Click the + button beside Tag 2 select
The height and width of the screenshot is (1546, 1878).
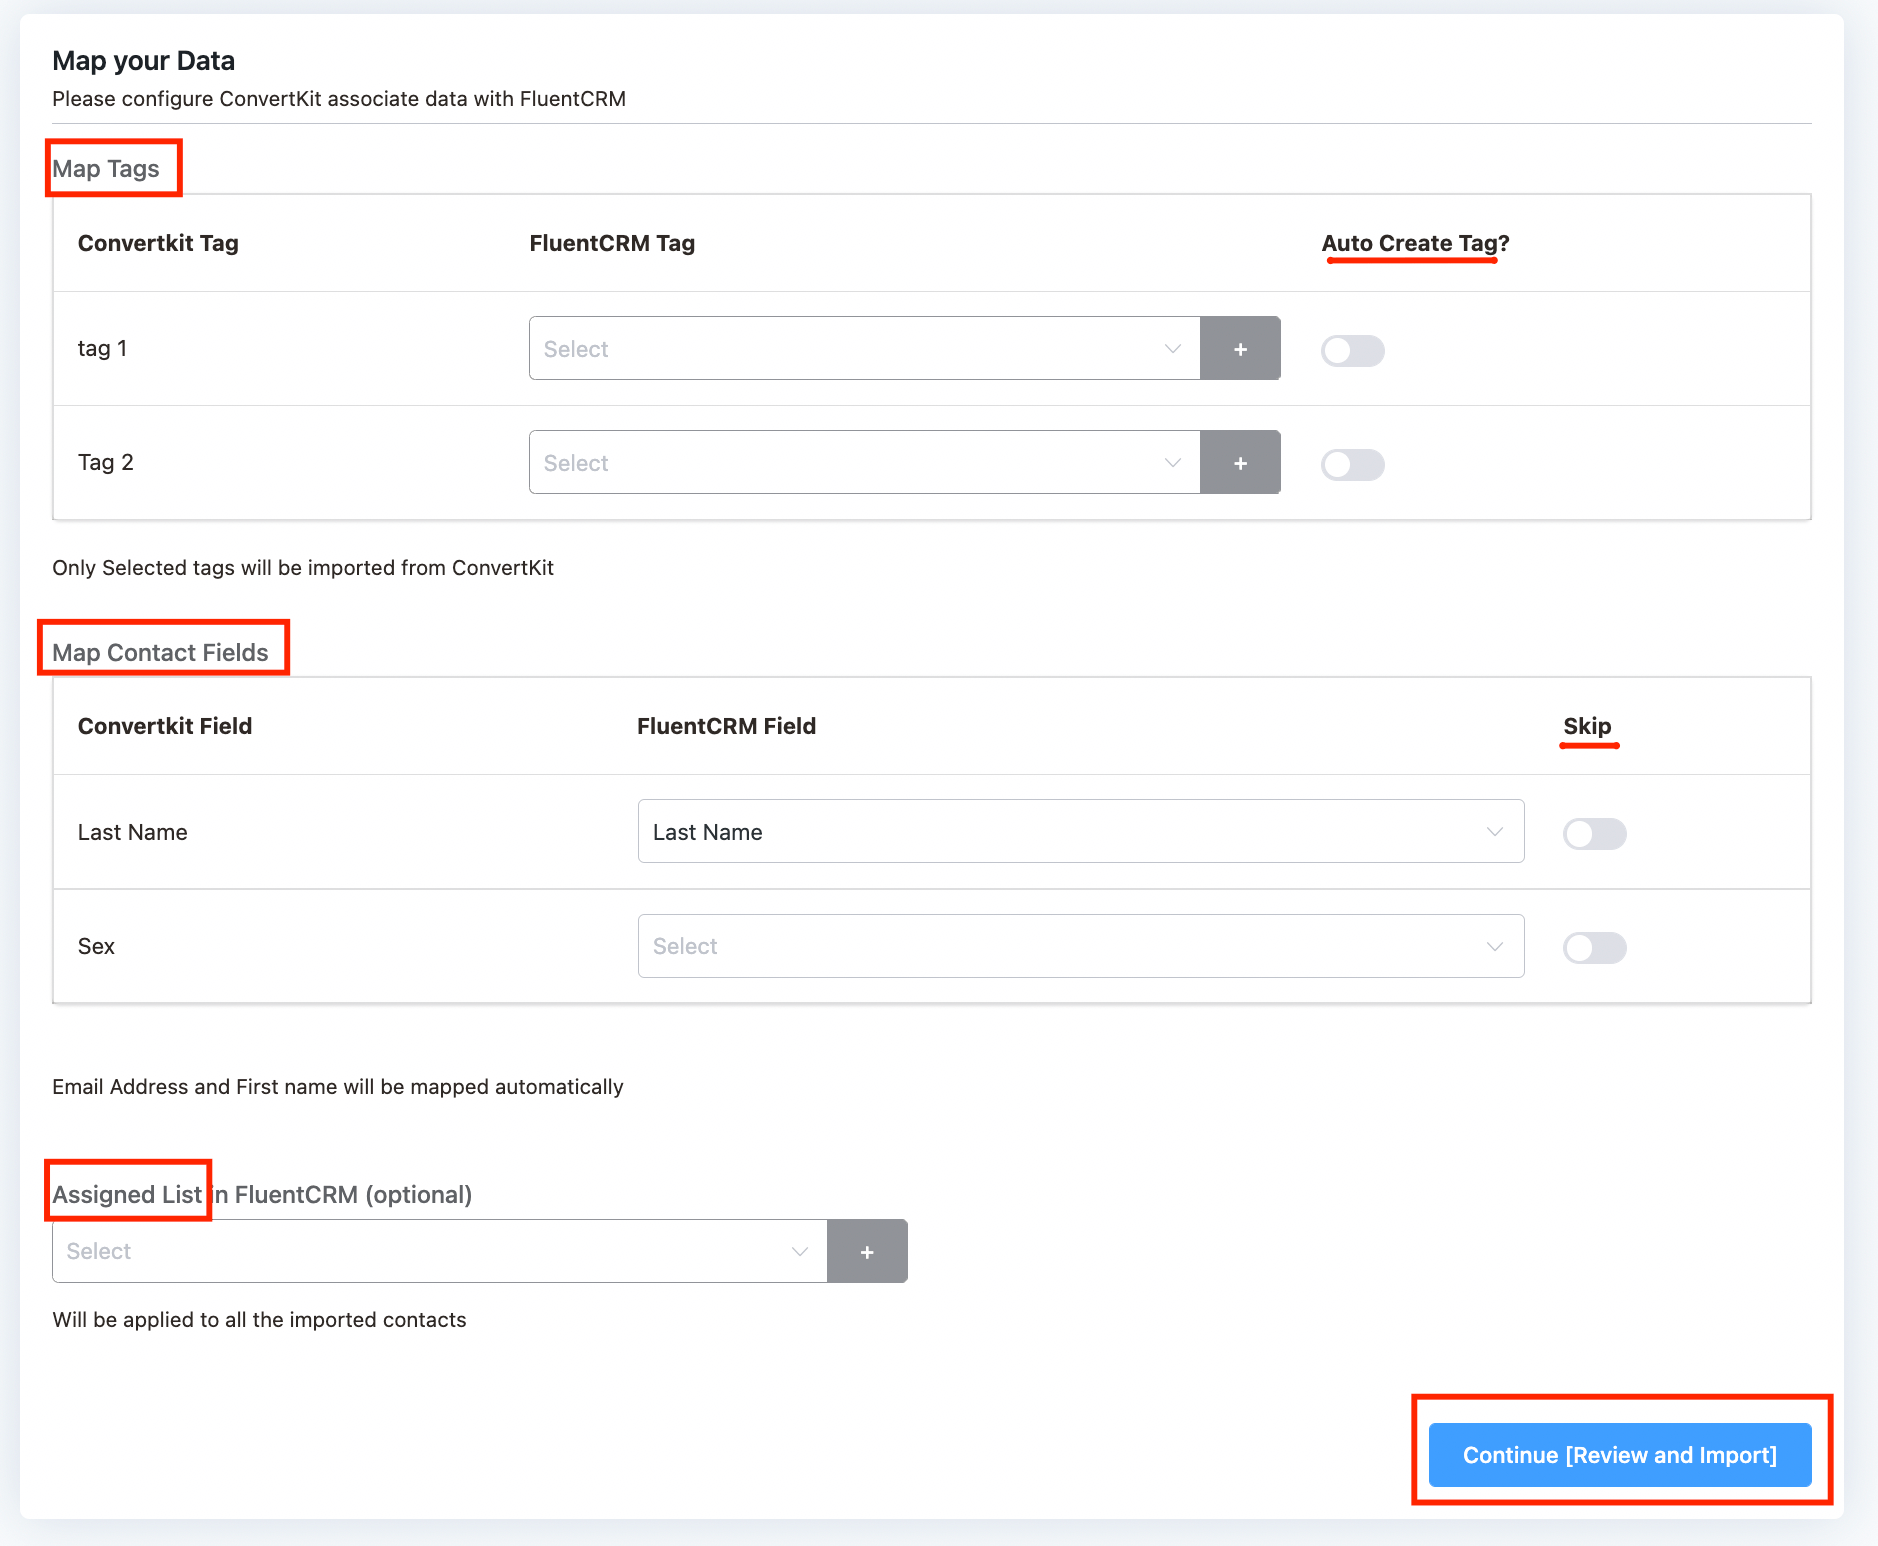tap(1240, 462)
